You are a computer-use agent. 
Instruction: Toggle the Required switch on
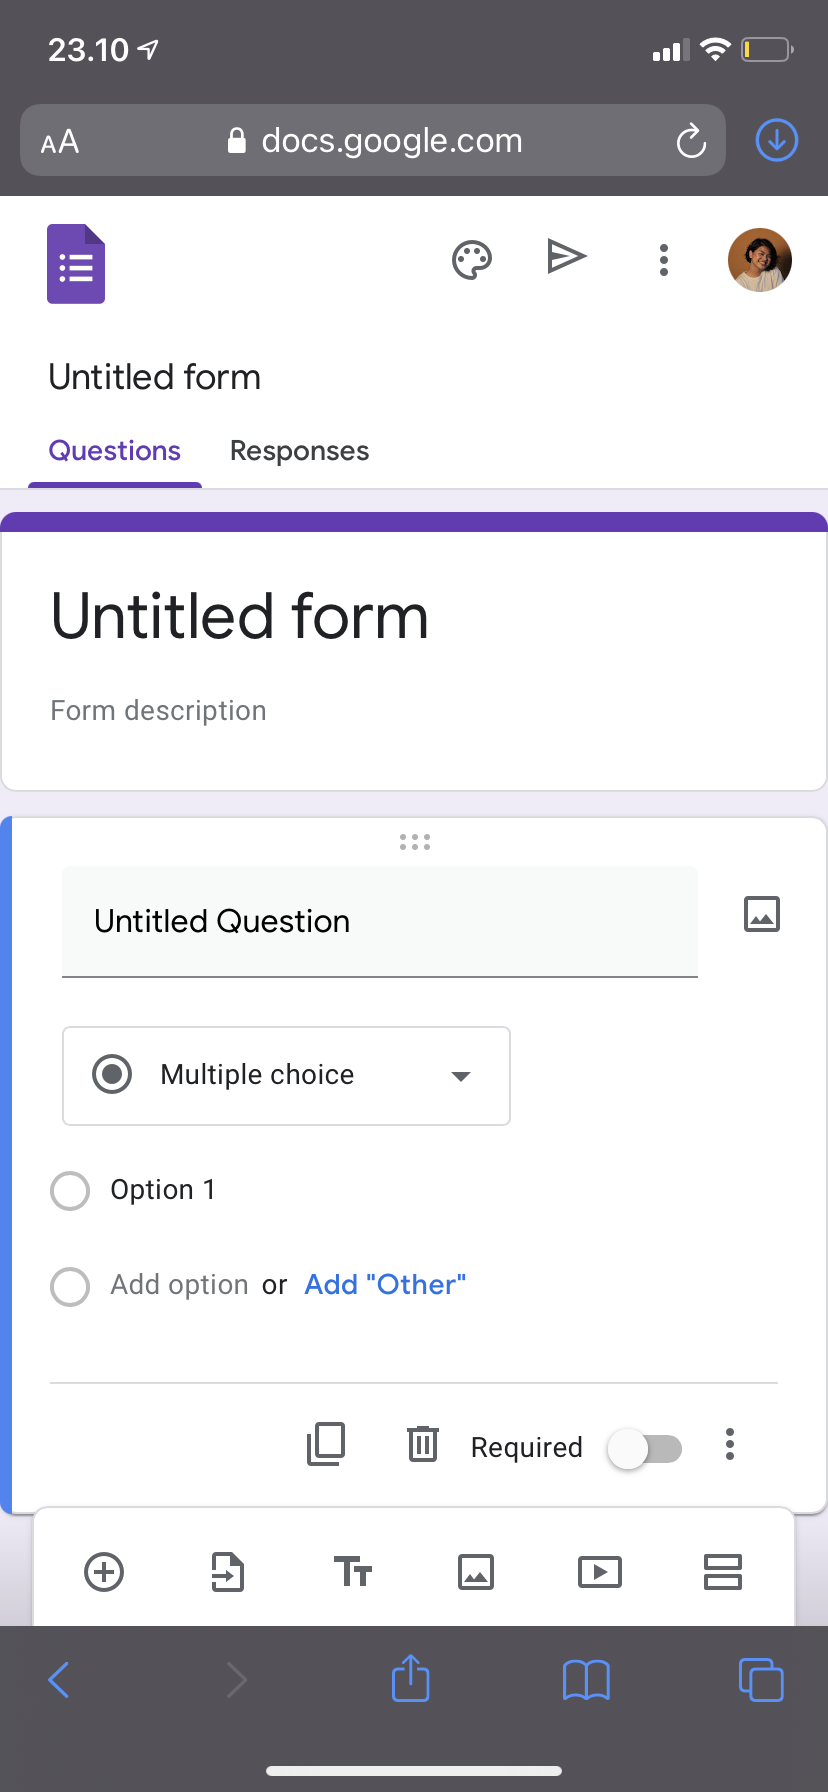(x=645, y=1448)
